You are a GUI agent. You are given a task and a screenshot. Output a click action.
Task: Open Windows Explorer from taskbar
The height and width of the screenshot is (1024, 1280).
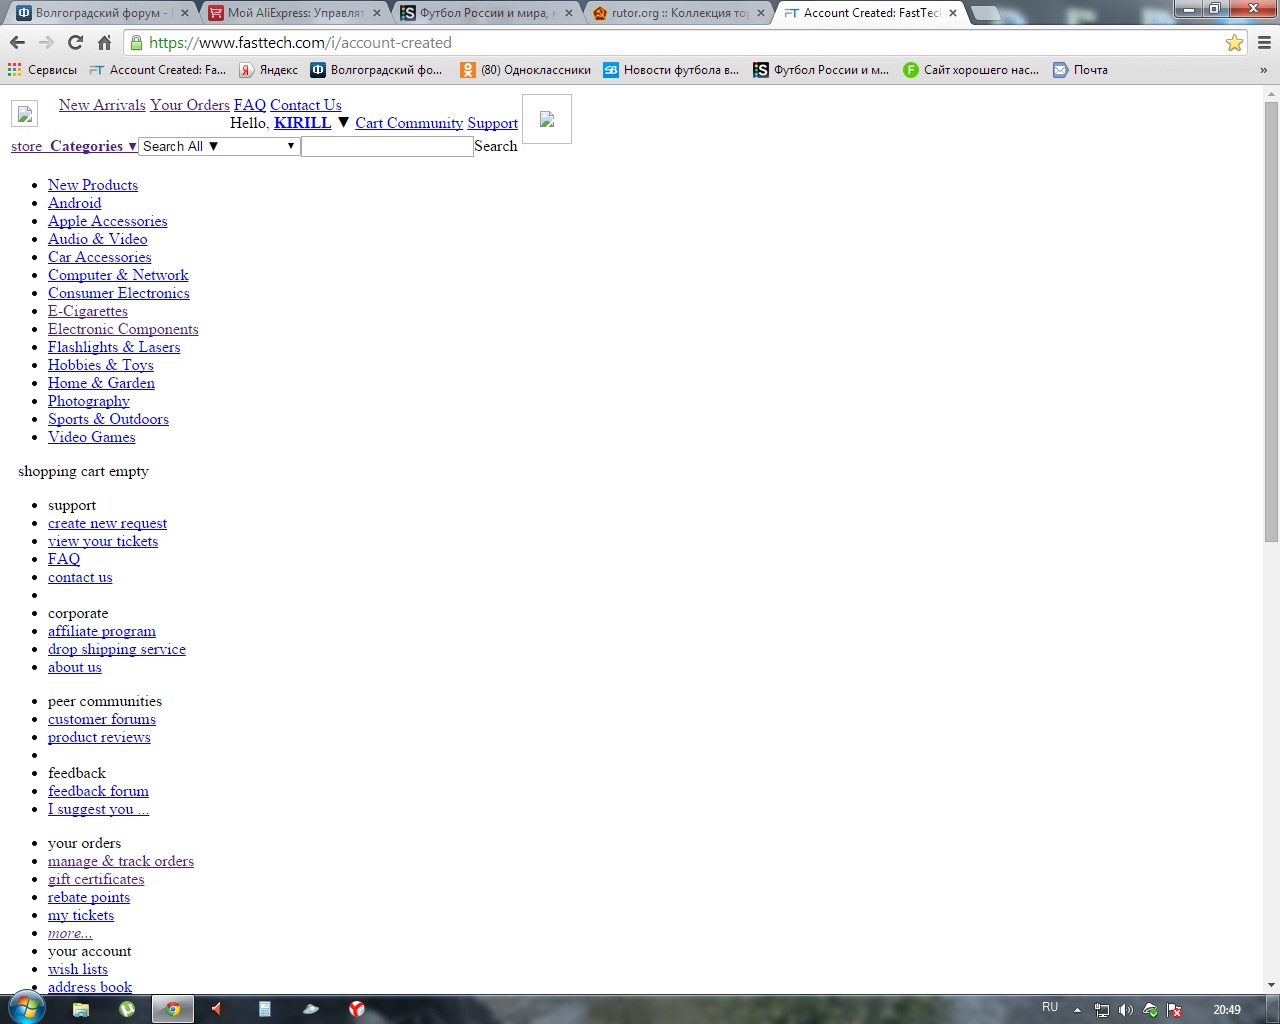coord(81,1009)
